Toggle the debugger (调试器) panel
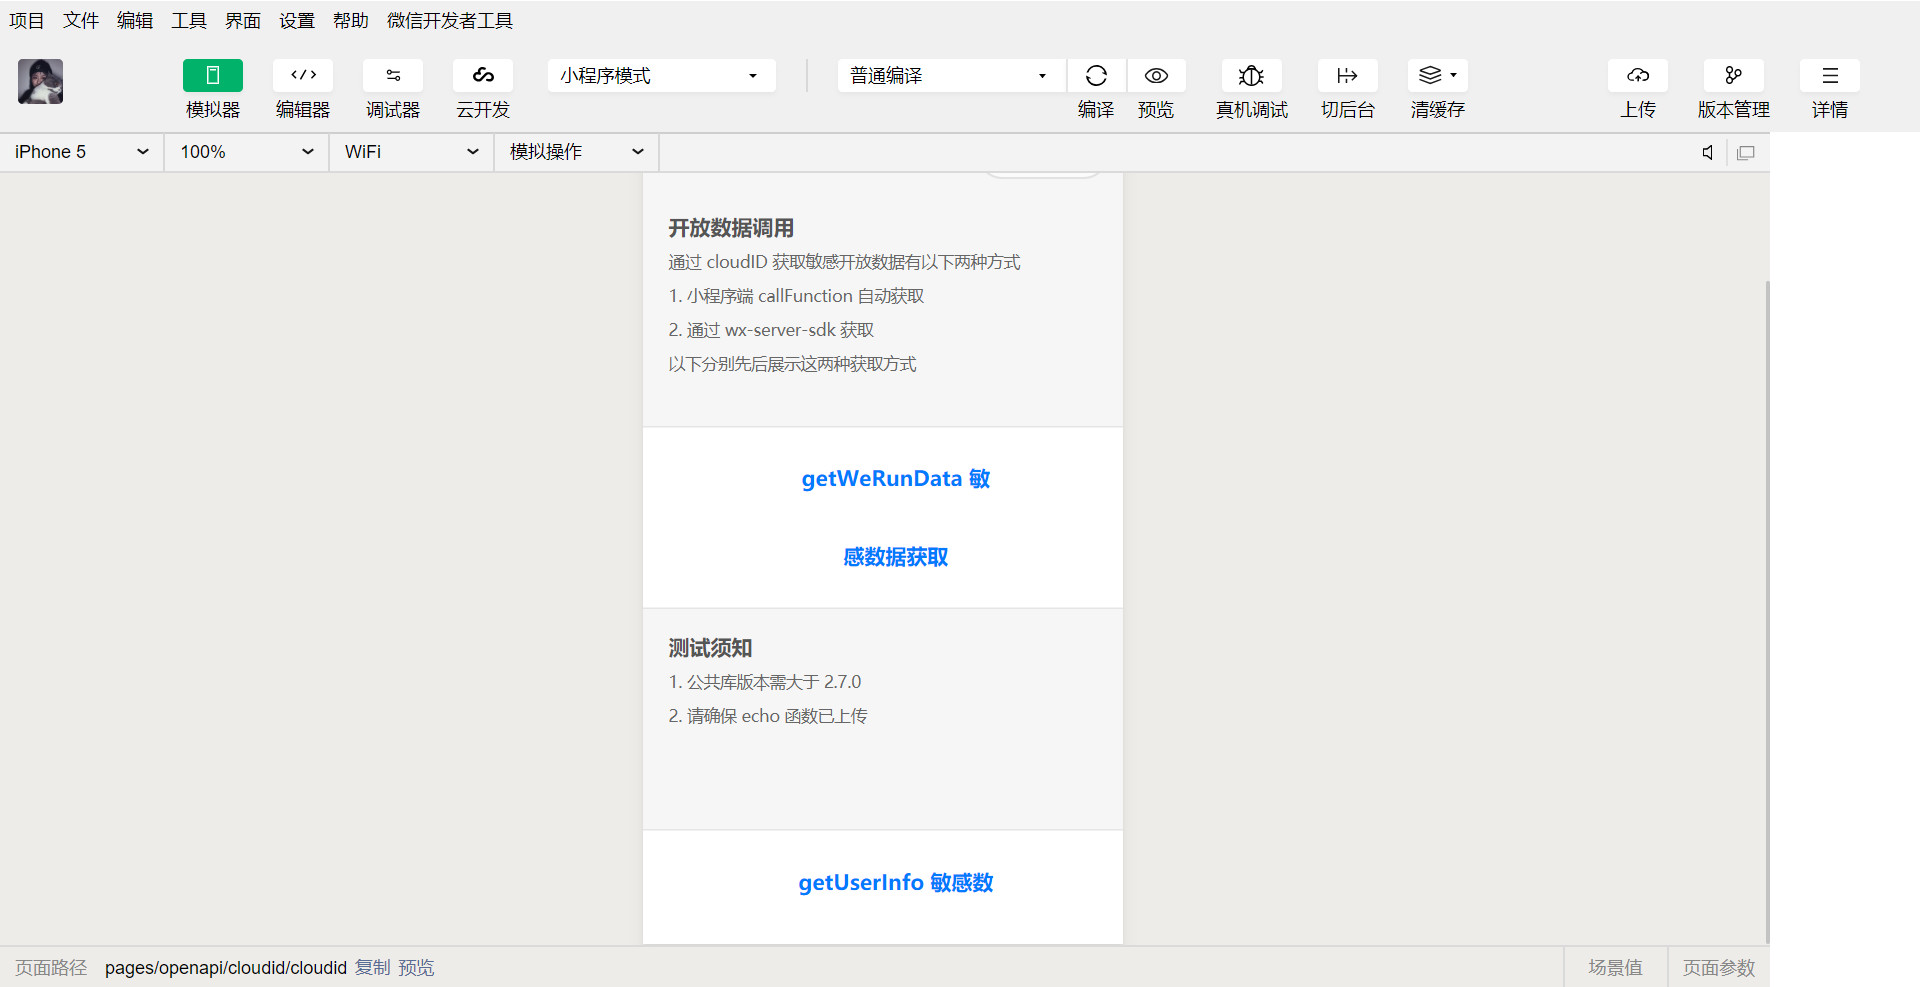1920x987 pixels. (x=392, y=76)
